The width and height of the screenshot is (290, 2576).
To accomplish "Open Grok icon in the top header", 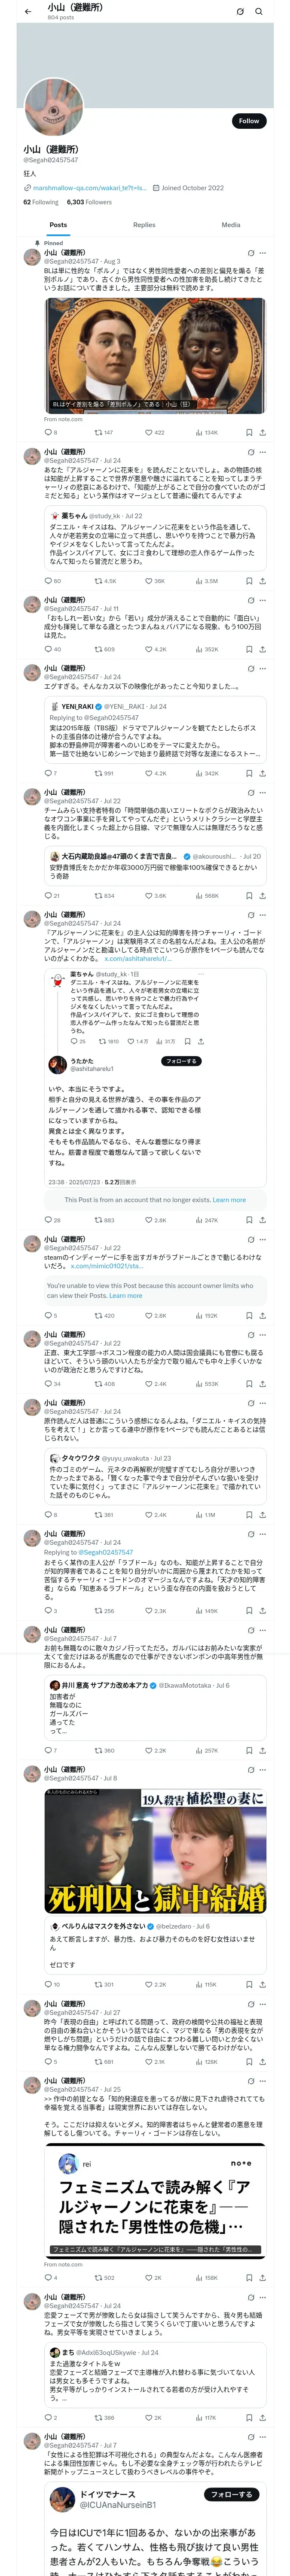I will pos(240,11).
